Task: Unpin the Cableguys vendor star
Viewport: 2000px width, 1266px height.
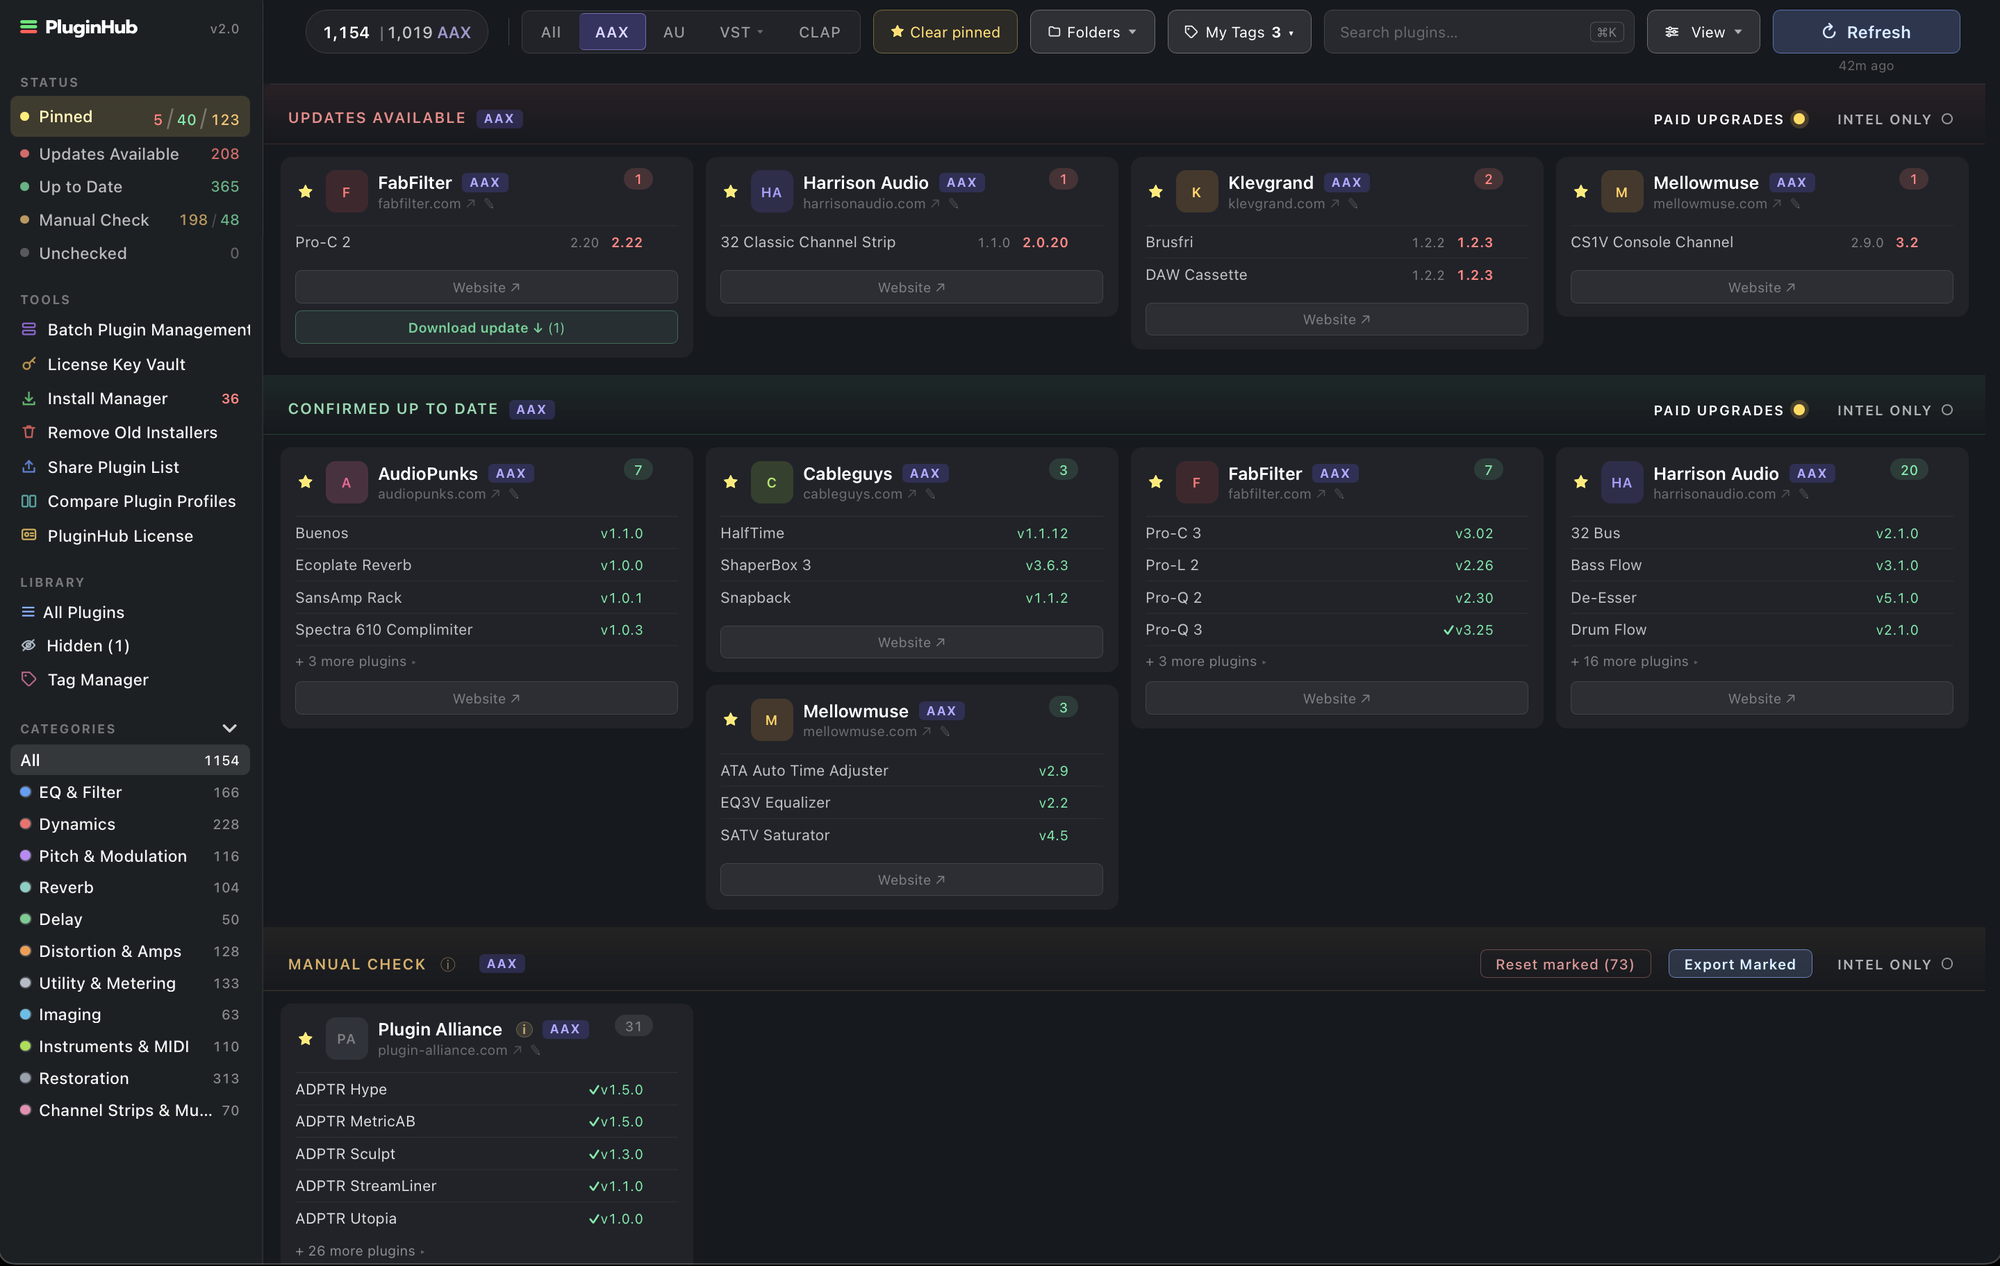Action: coord(731,482)
